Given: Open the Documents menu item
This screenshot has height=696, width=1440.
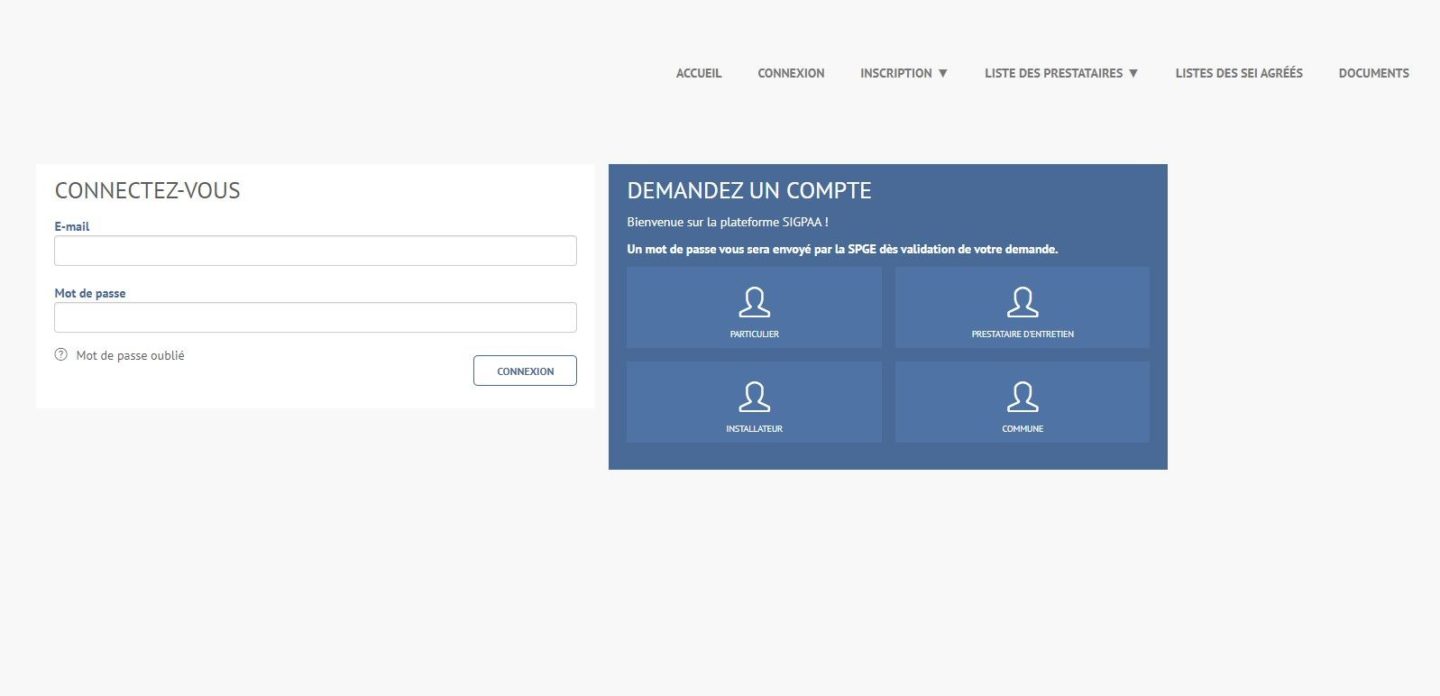Looking at the screenshot, I should click(x=1374, y=73).
